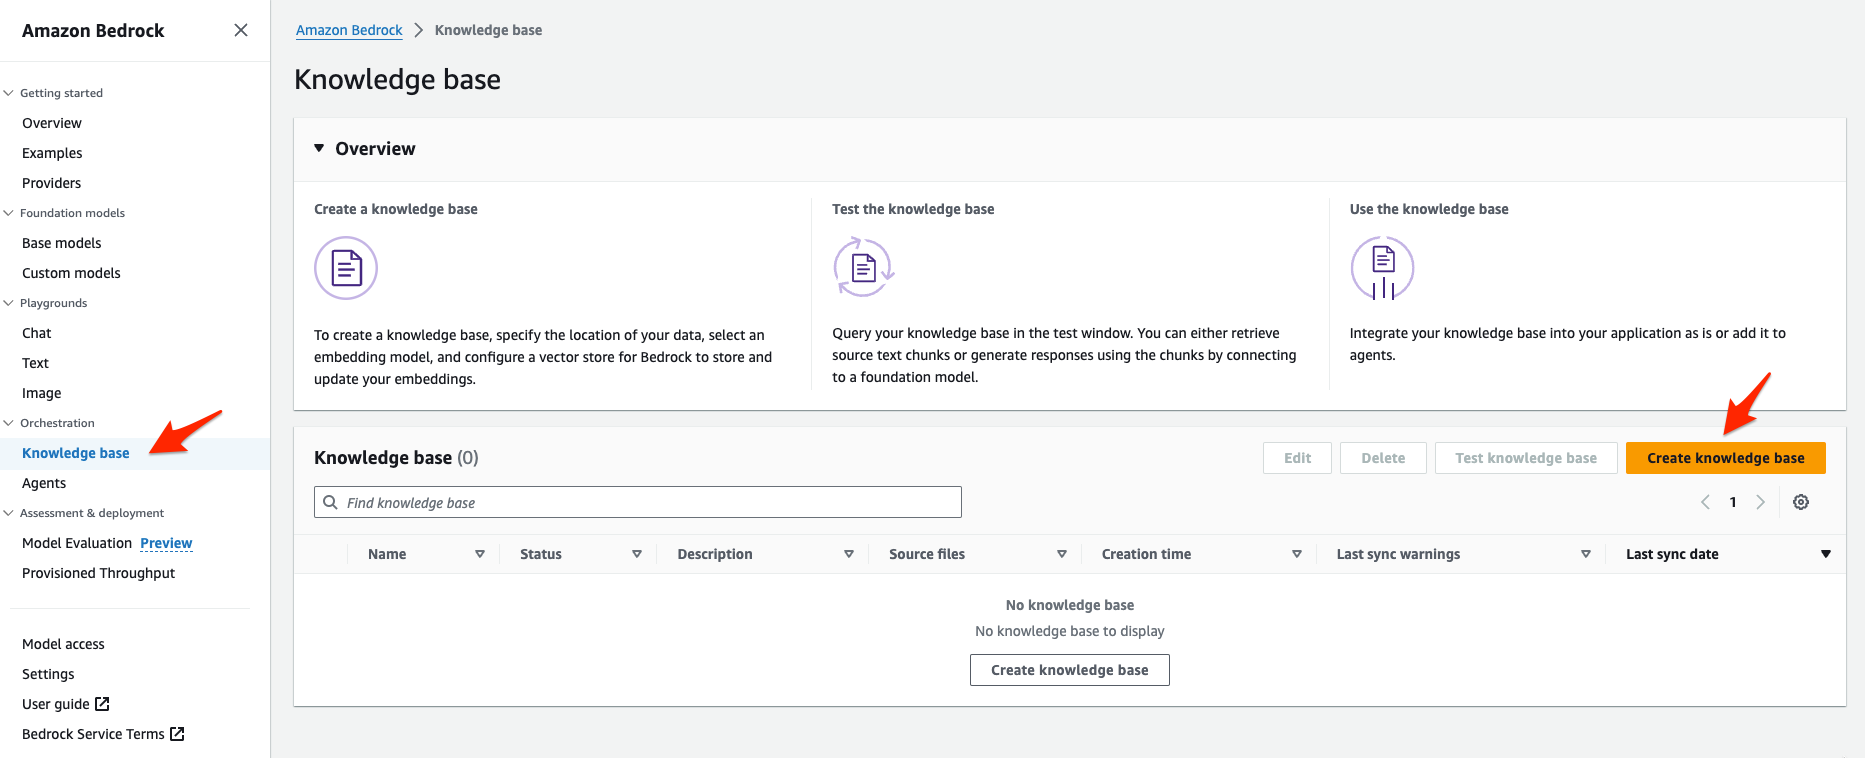The image size is (1865, 758).
Task: Go to next page of knowledge bases
Action: (1761, 502)
